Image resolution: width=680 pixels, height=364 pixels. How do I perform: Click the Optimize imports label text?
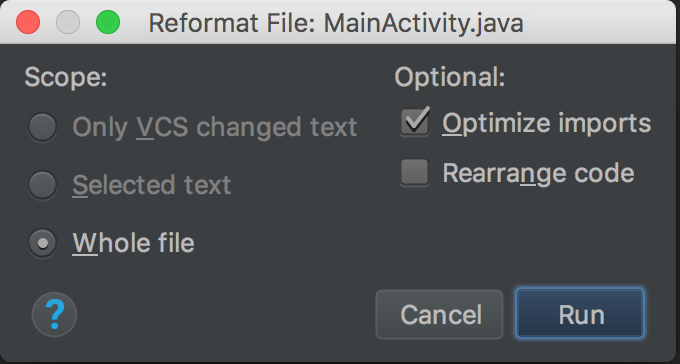coord(546,124)
